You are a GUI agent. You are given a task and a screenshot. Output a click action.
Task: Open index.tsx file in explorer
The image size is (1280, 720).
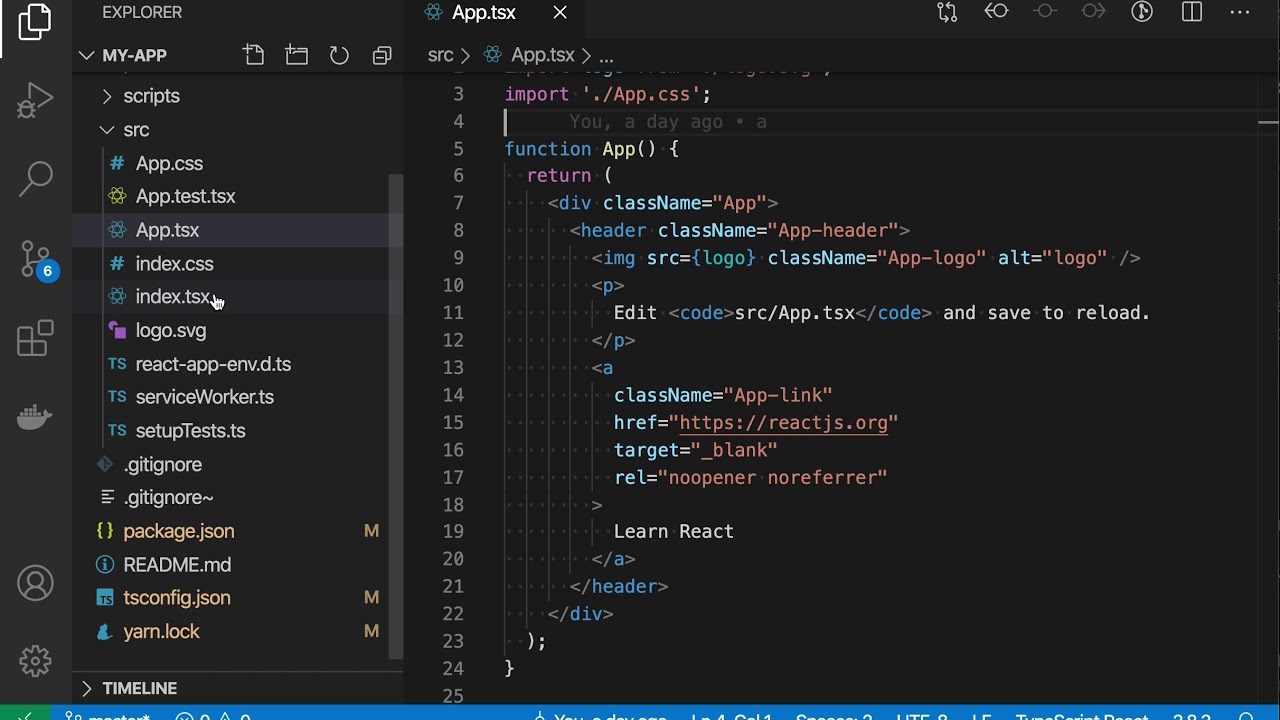[173, 297]
